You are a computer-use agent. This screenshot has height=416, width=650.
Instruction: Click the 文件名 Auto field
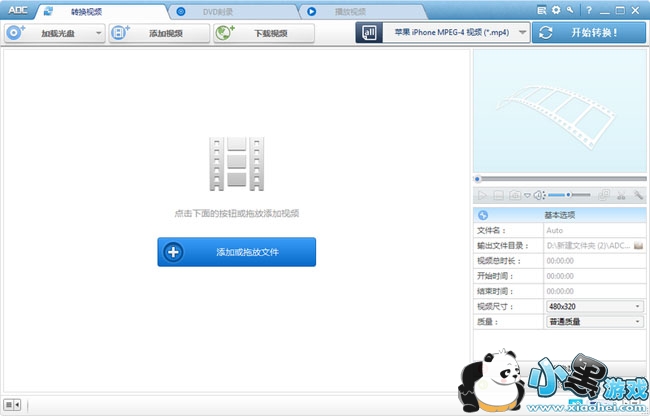(x=594, y=230)
